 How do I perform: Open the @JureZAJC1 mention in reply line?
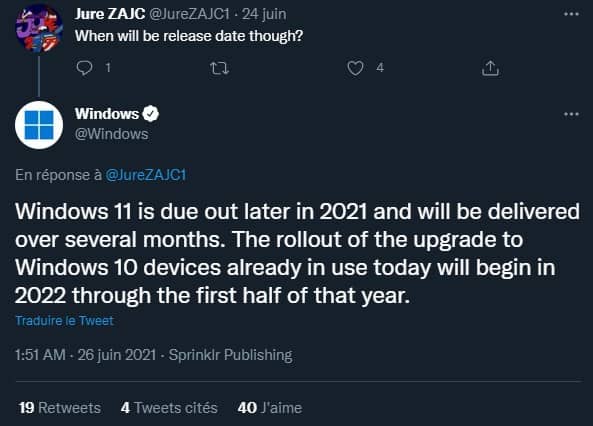(x=146, y=175)
